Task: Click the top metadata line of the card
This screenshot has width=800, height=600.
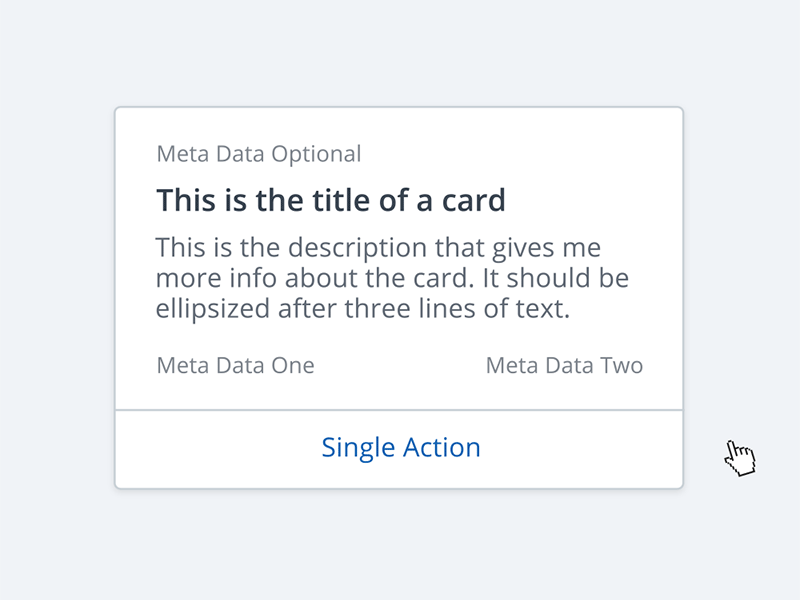Action: coord(258,153)
